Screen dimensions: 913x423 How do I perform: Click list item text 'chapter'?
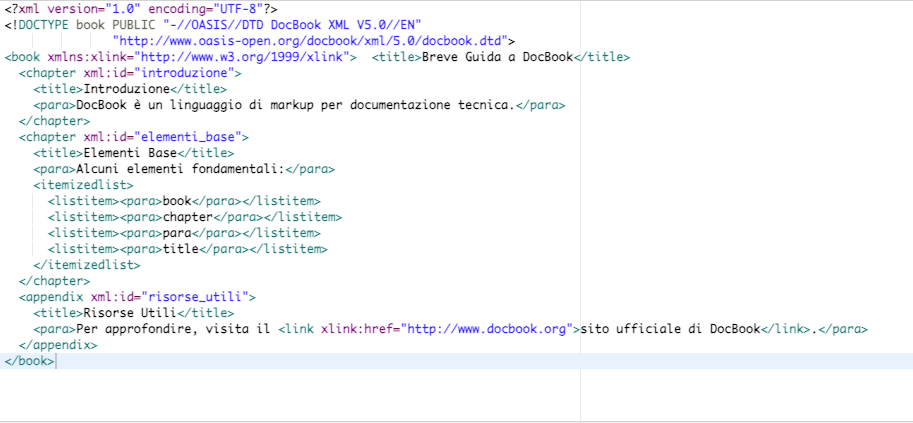pyautogui.click(x=188, y=217)
